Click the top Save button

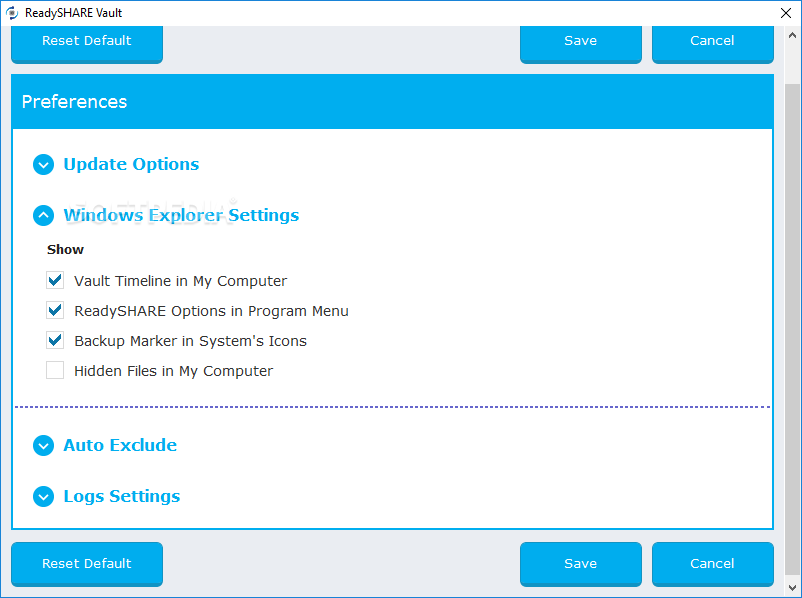pos(581,43)
